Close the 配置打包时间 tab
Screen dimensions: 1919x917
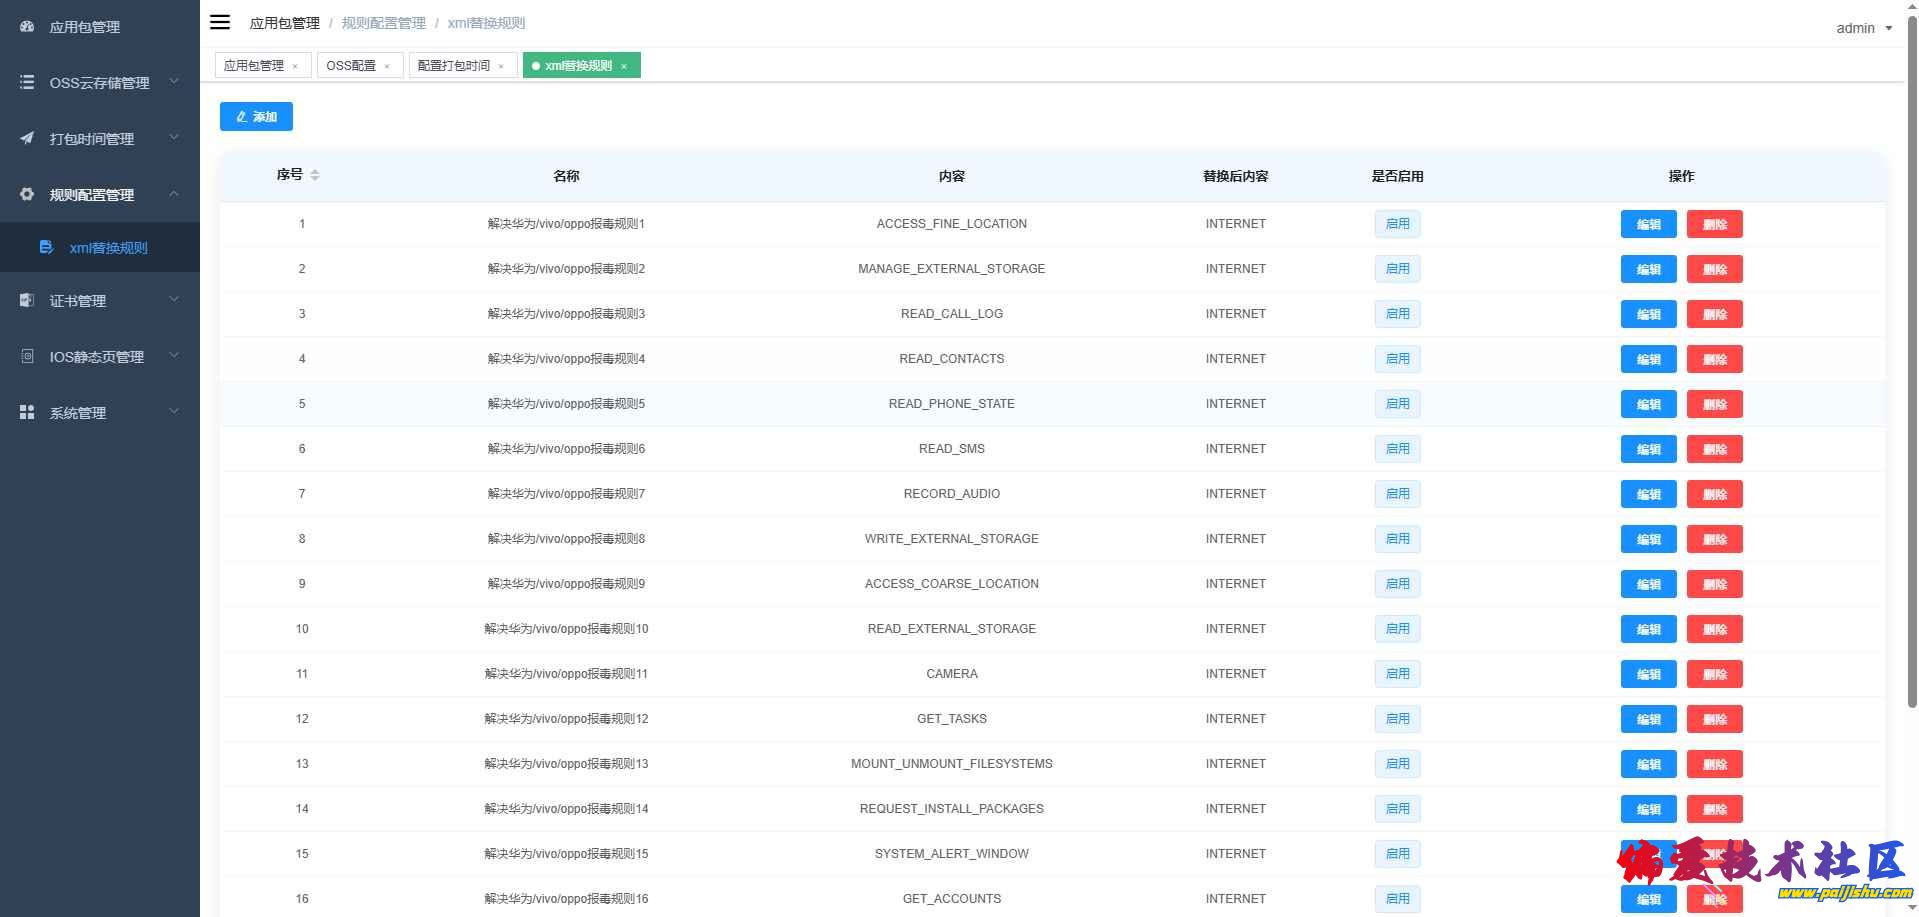point(501,67)
